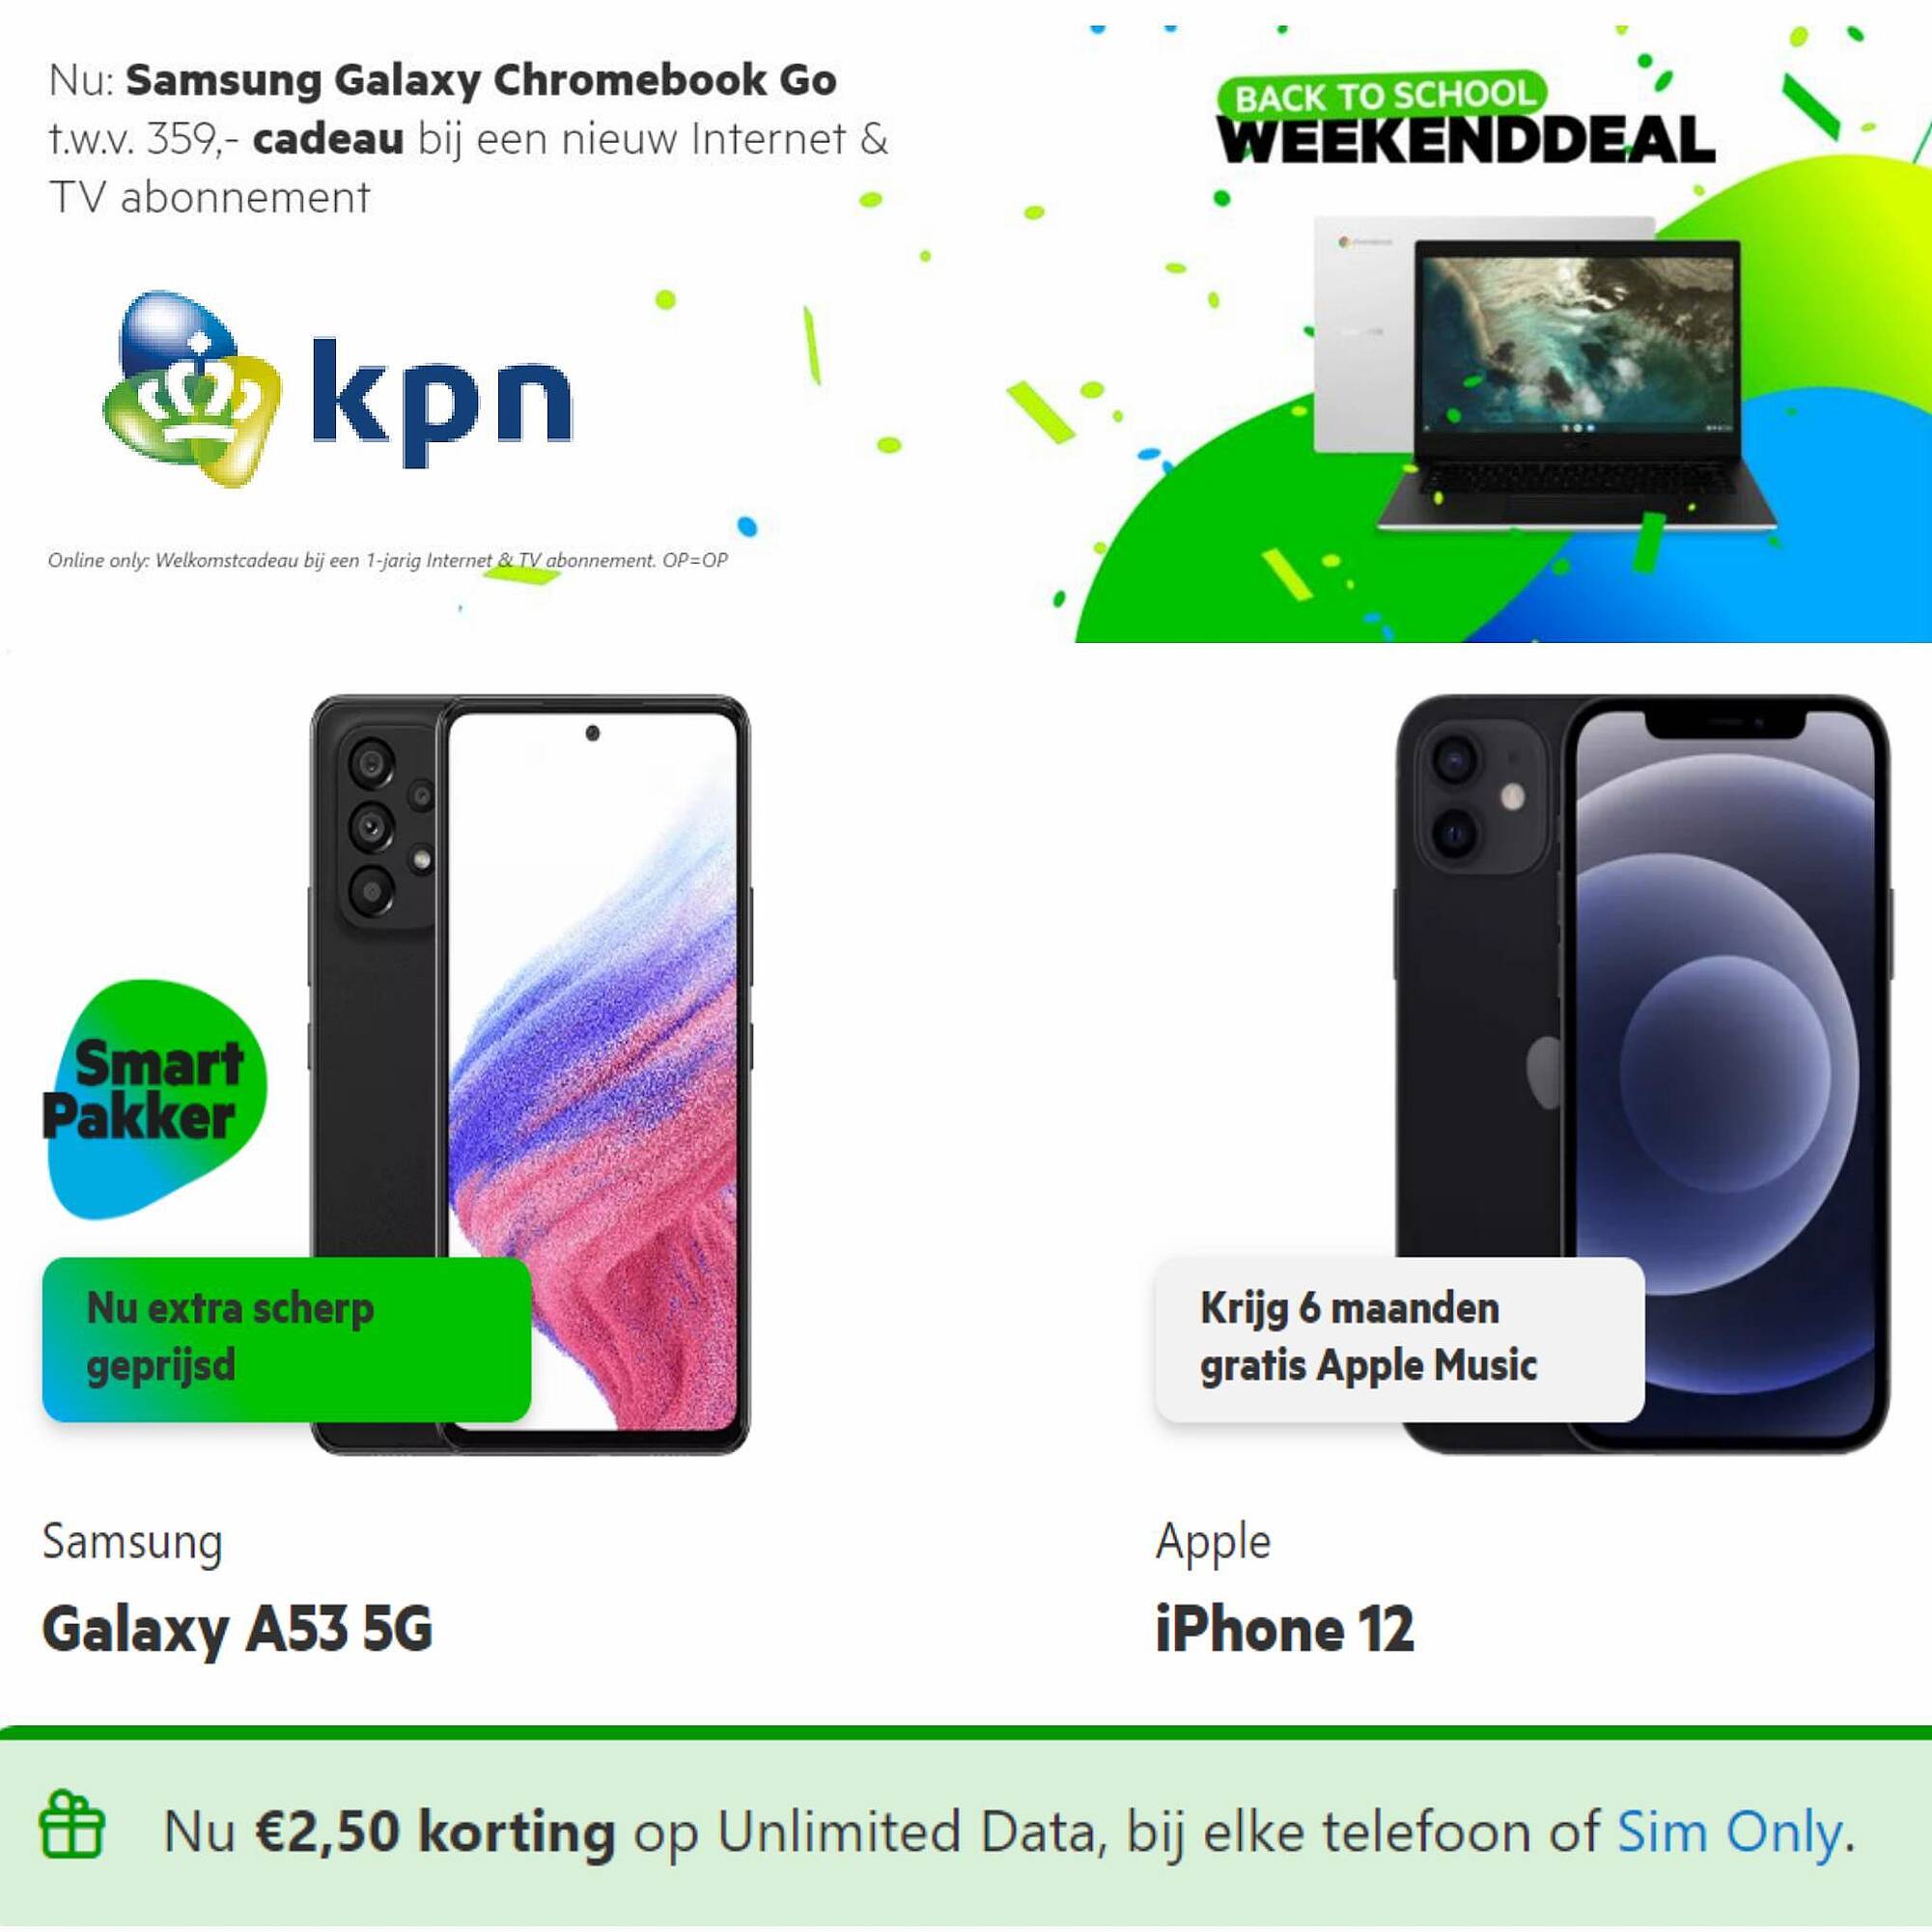The image size is (1932, 1931).
Task: Open the Sim Only link
Action: pyautogui.click(x=1730, y=1832)
